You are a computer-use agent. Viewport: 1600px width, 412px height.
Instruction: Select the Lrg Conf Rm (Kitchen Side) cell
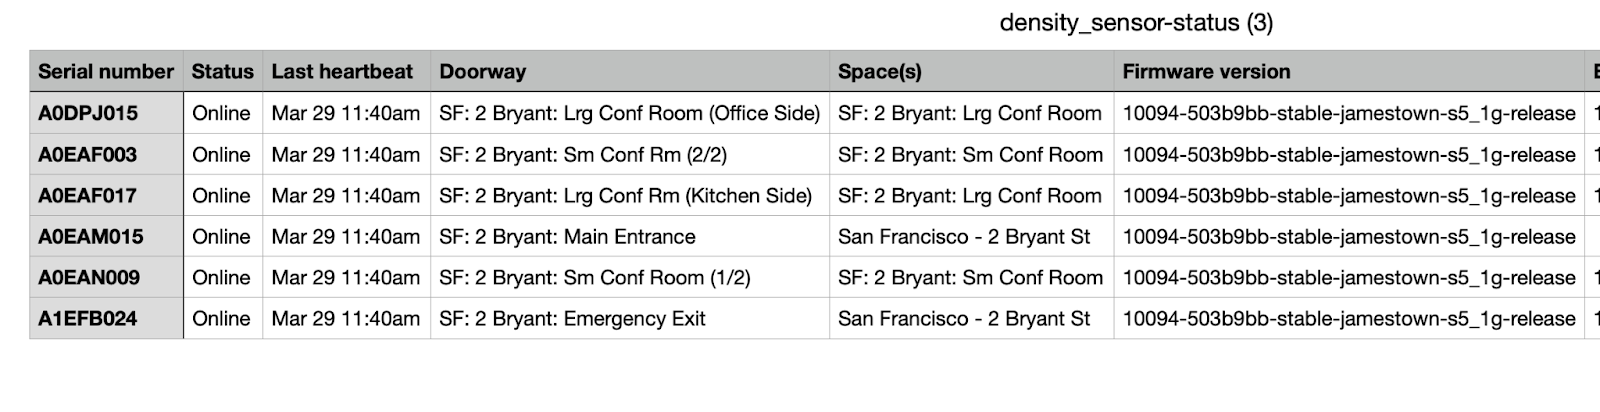pyautogui.click(x=630, y=195)
